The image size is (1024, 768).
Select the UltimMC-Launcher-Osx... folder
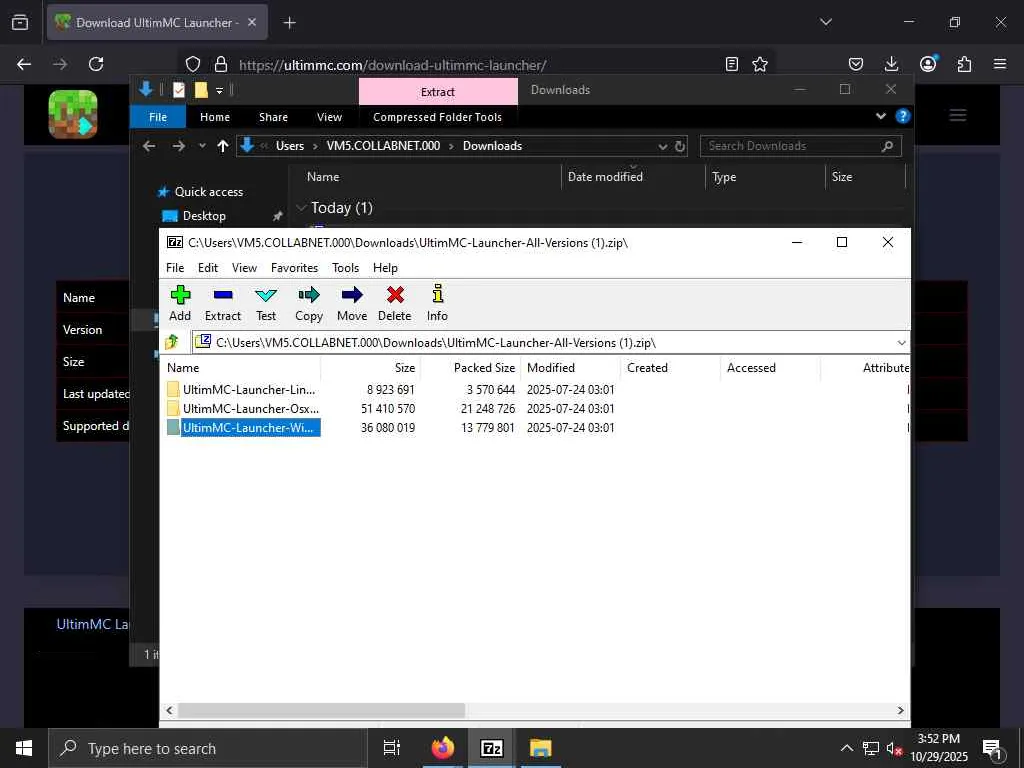coord(243,409)
